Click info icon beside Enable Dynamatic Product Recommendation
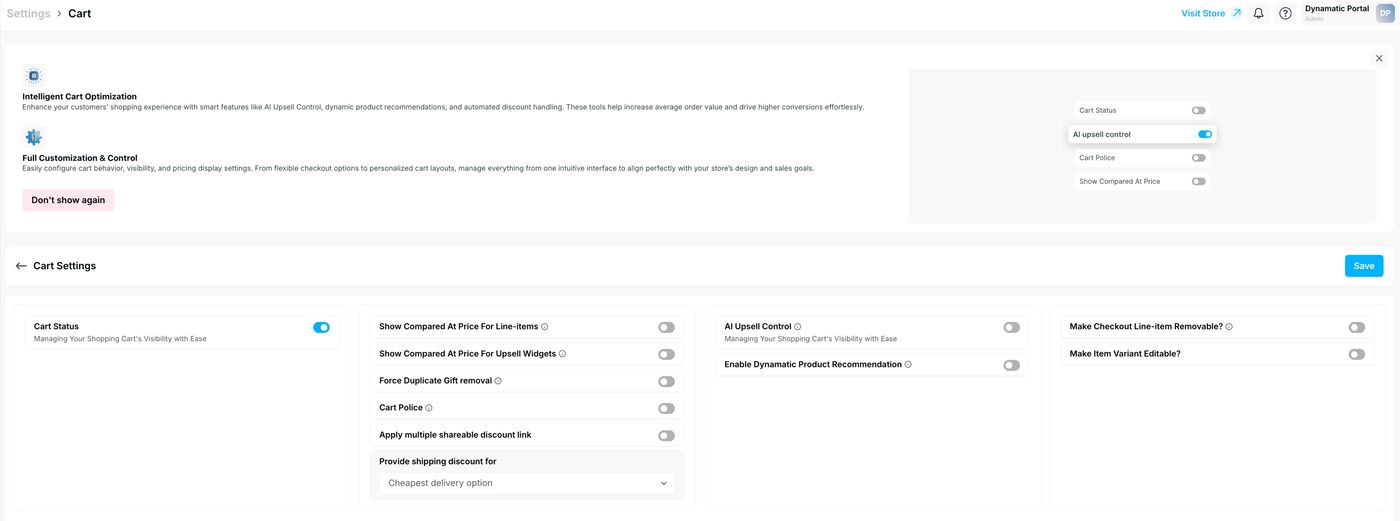Screen dimensions: 1400x521 [908, 365]
